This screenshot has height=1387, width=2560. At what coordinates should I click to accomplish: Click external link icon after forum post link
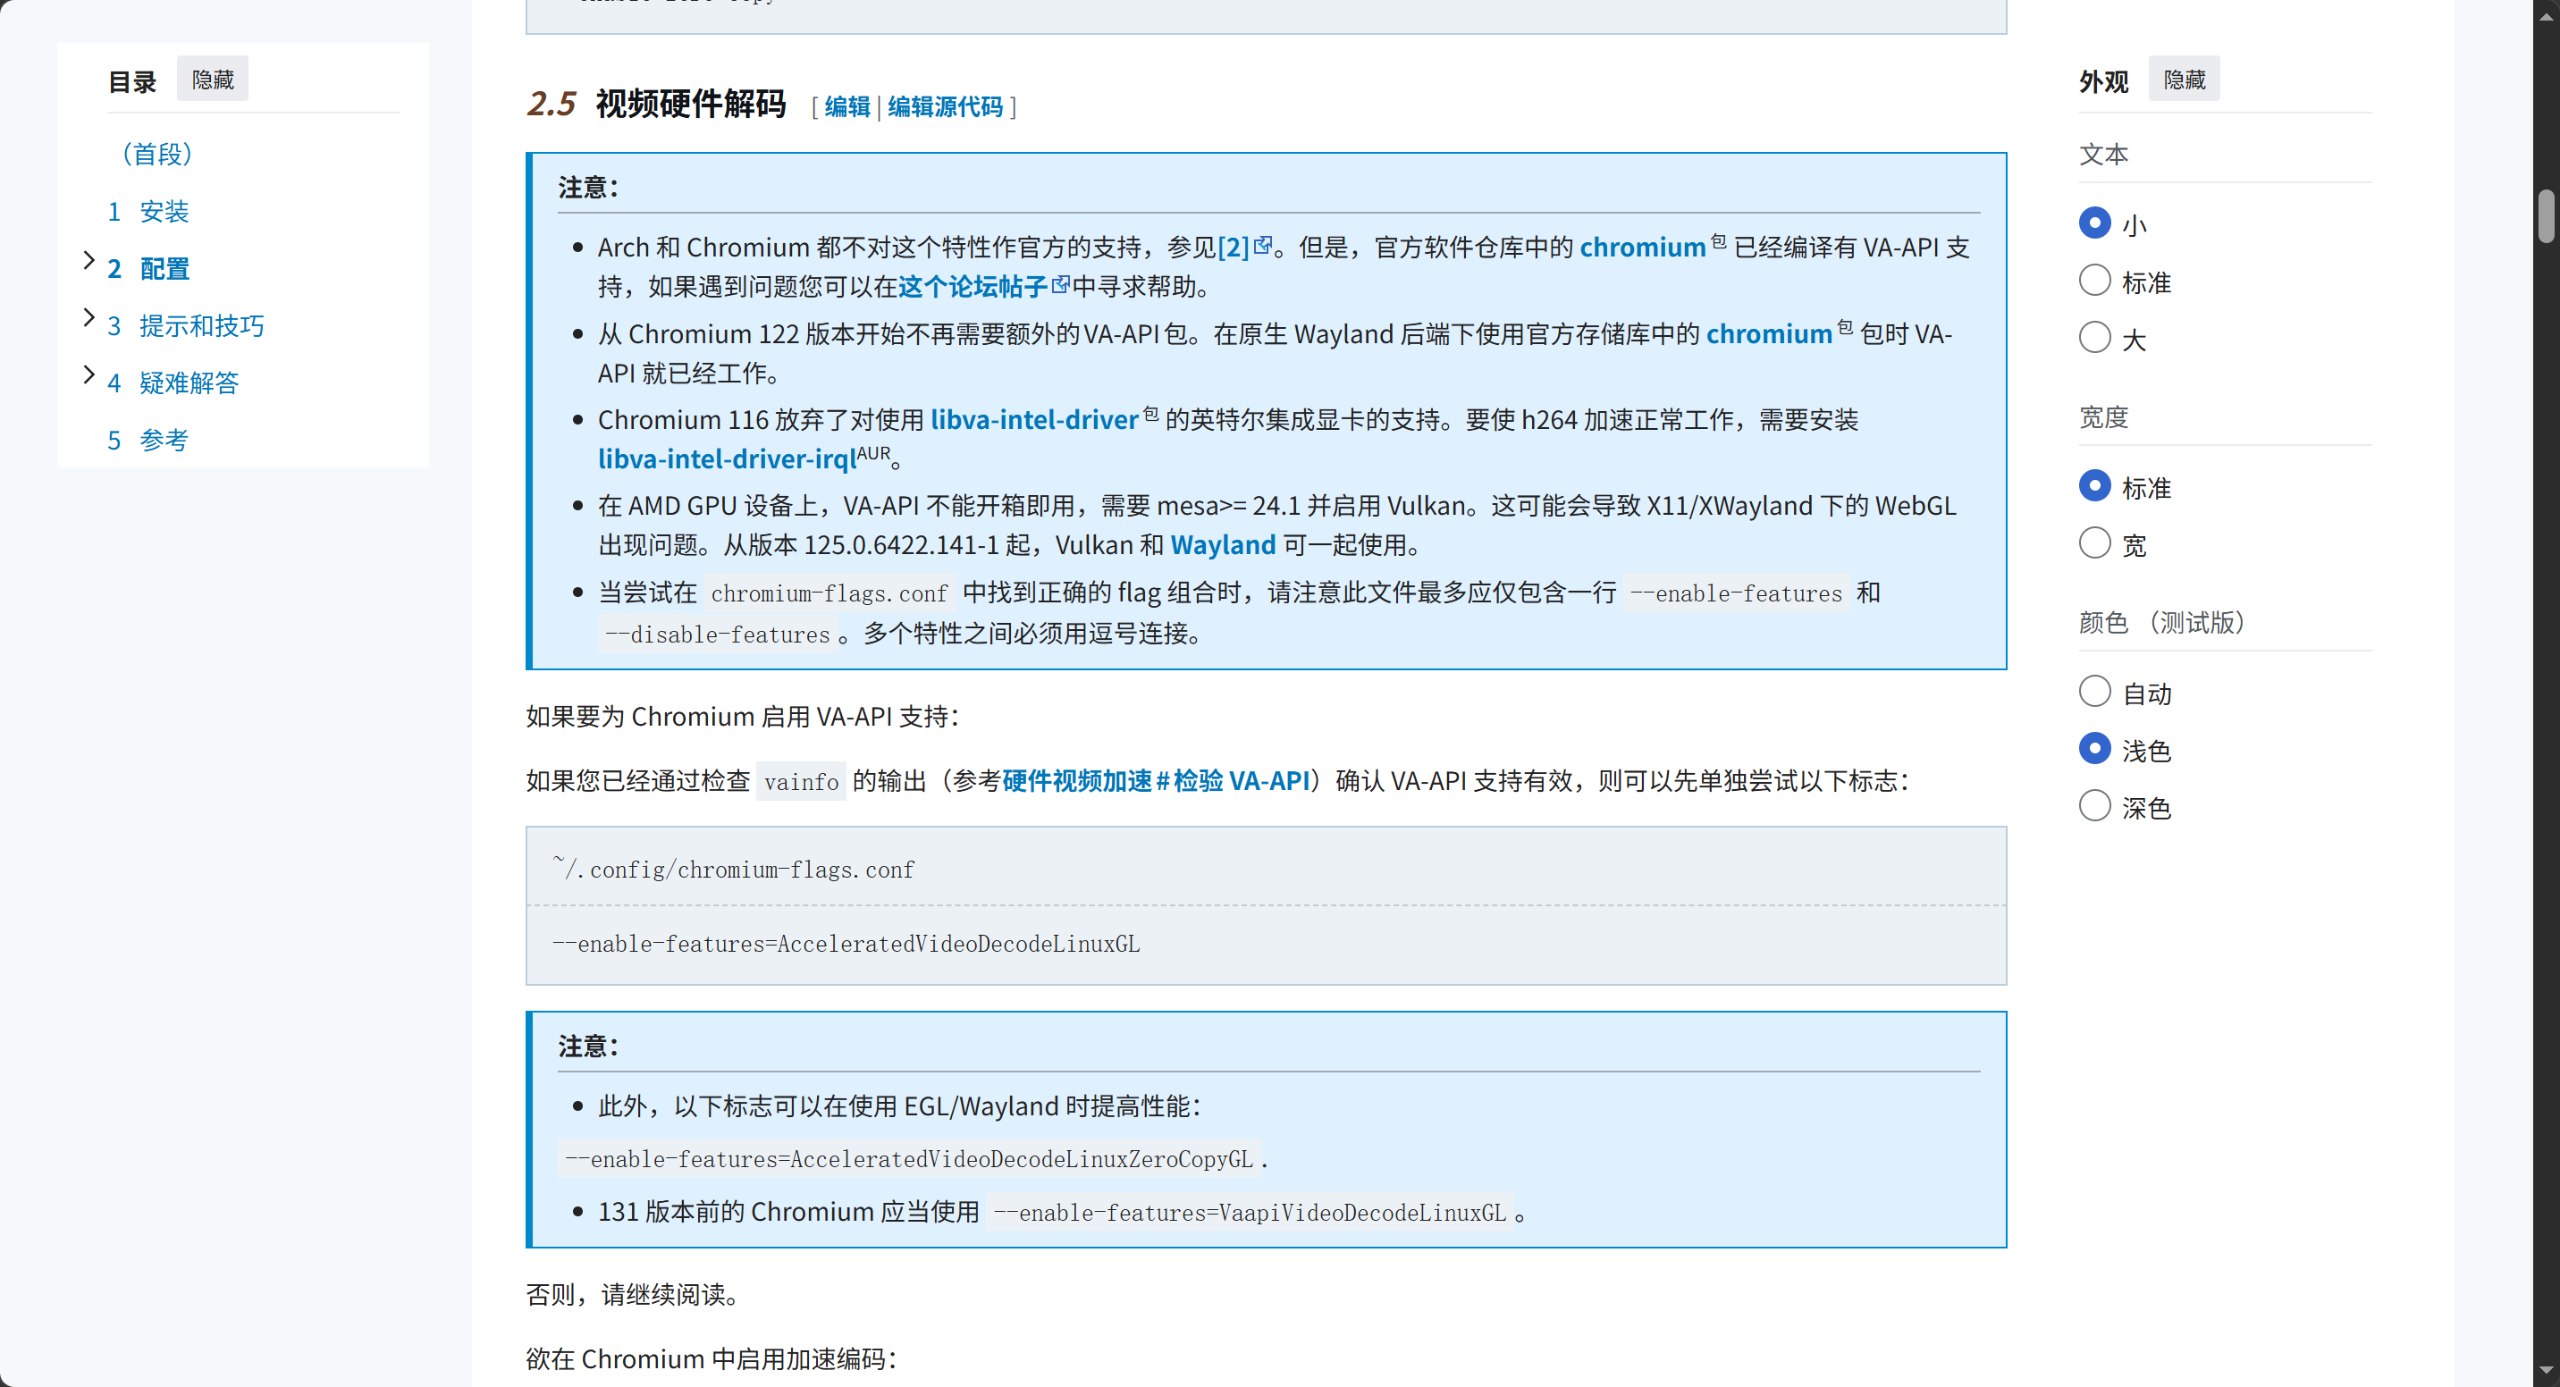pyautogui.click(x=1061, y=285)
